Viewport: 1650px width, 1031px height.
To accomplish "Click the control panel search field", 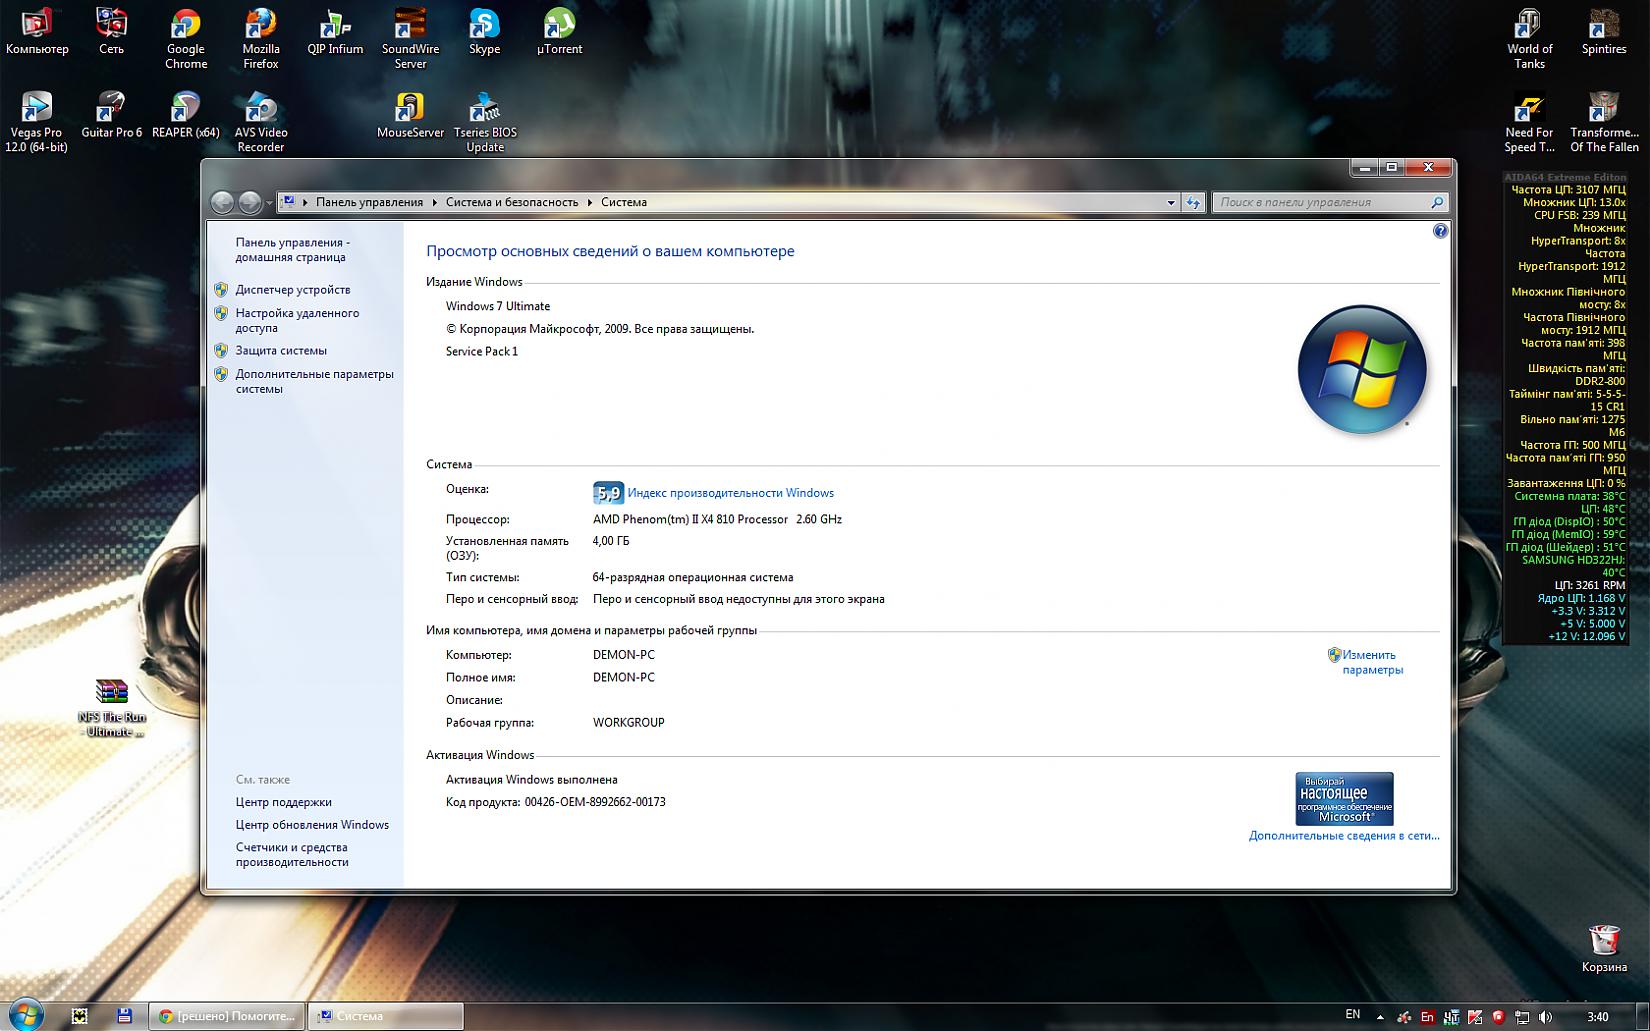I will [x=1320, y=203].
